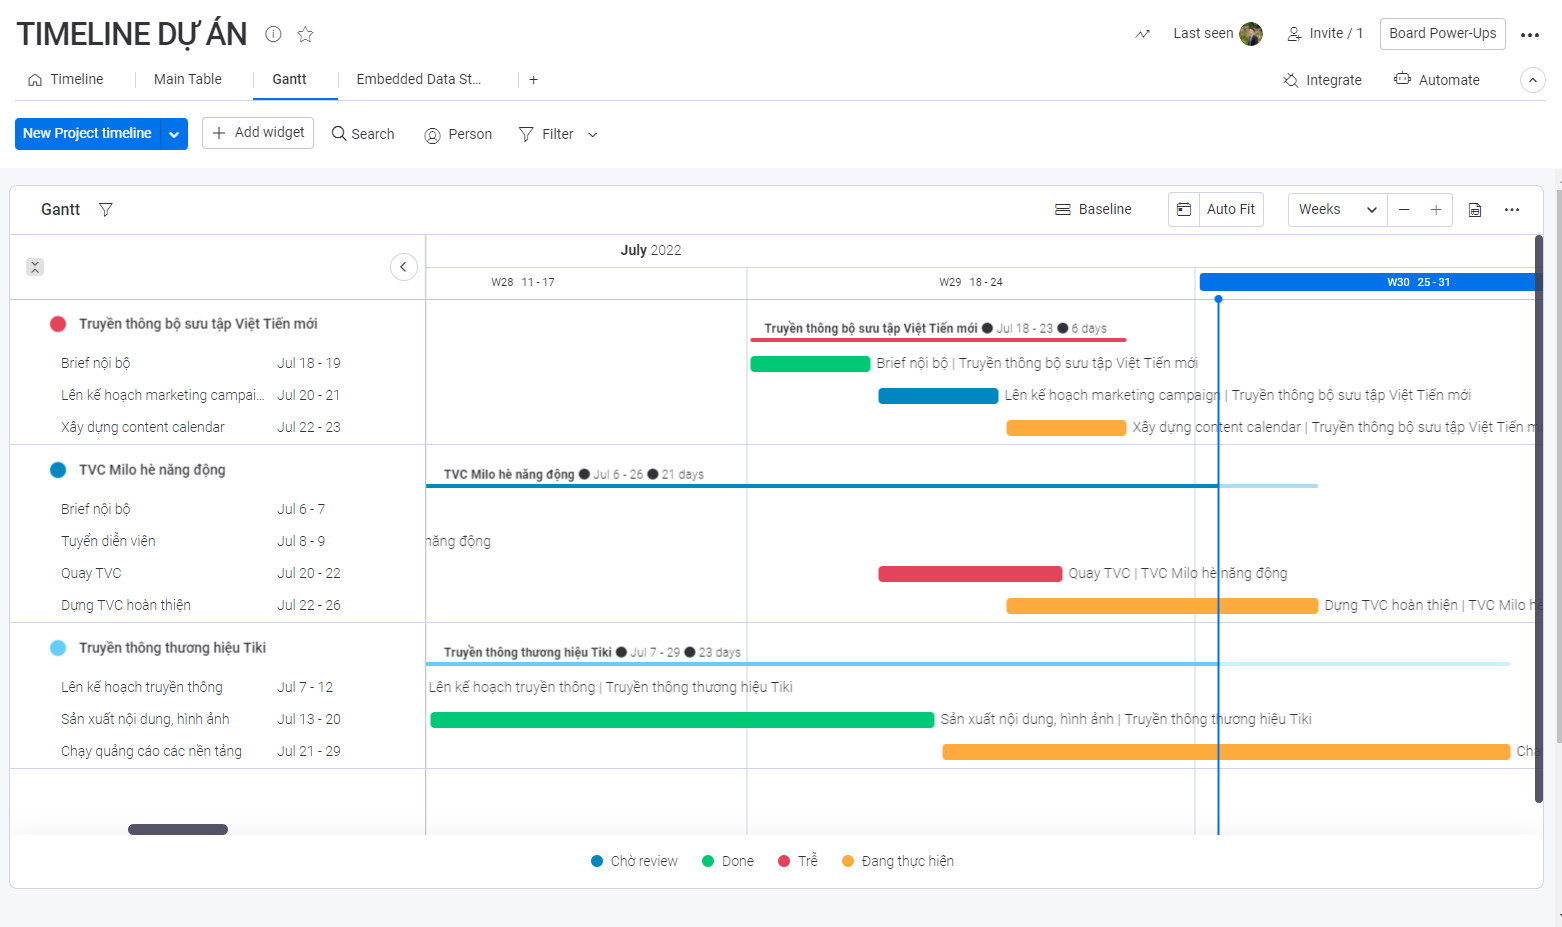Open the board Search
Viewport: 1562px width, 927px height.
362,133
